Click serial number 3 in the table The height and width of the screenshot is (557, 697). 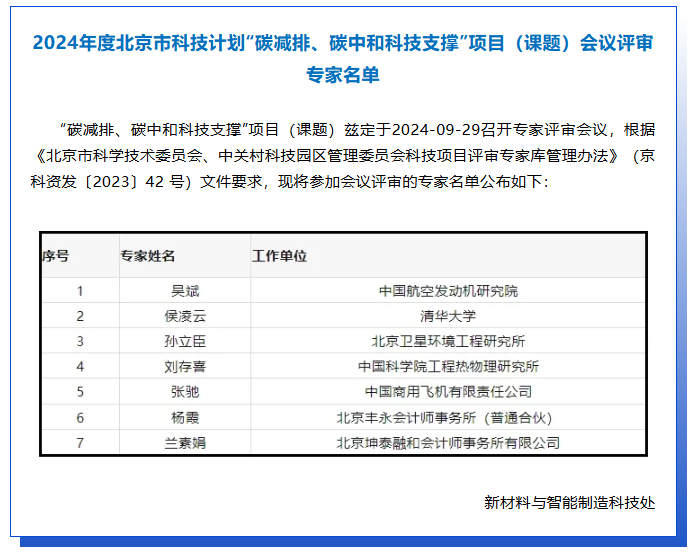[80, 341]
